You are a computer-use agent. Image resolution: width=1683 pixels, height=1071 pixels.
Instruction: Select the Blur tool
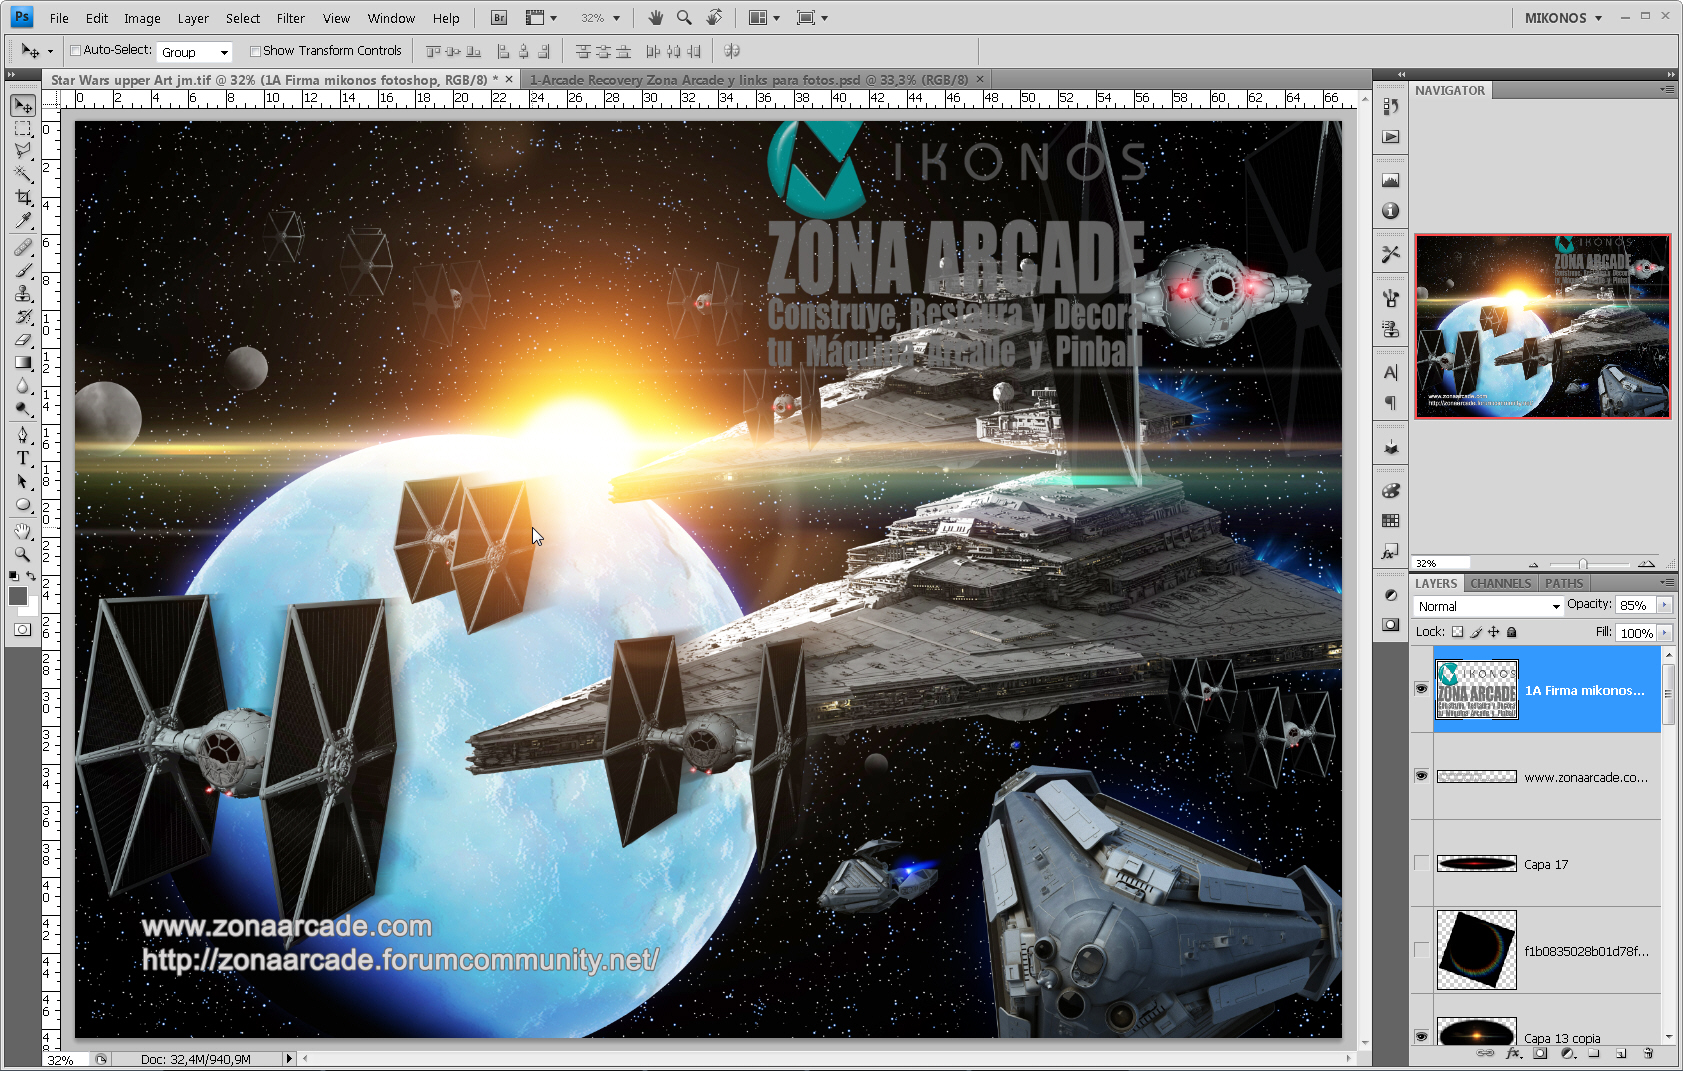pyautogui.click(x=22, y=386)
